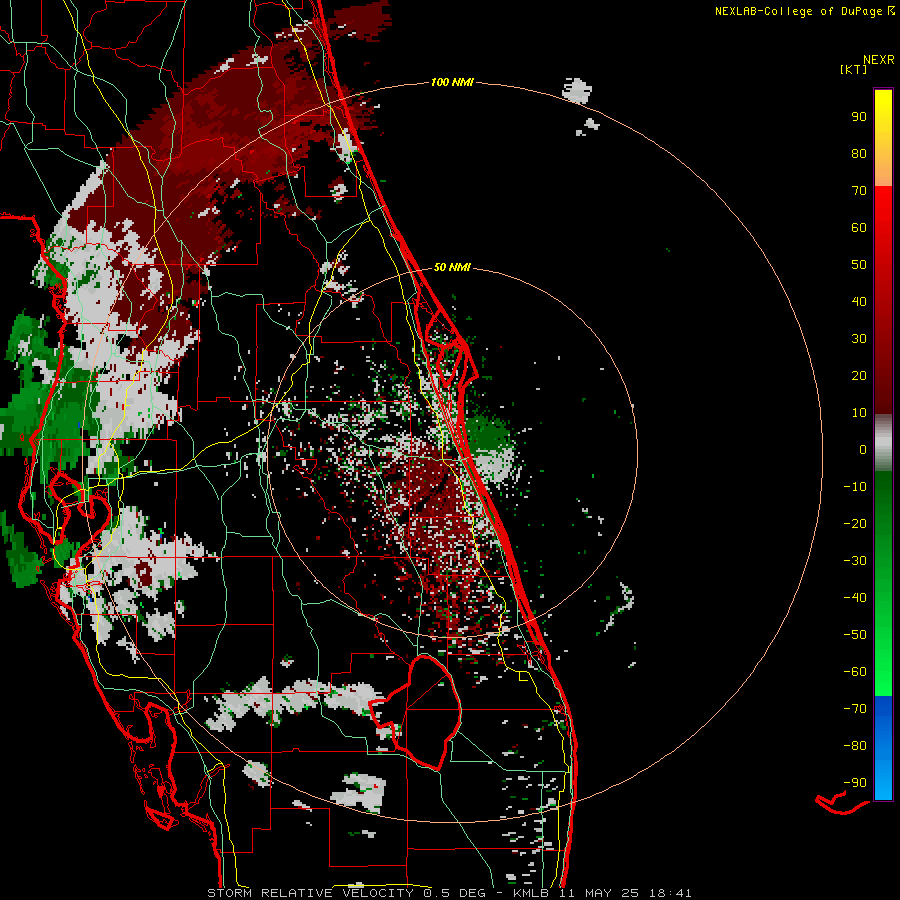Screen dimensions: 900x900
Task: Click the -50 value on velocity scale
Action: [855, 635]
